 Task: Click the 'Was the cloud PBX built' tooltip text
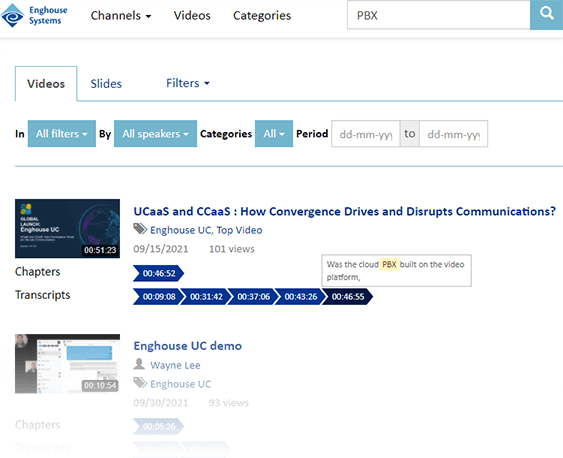[395, 271]
